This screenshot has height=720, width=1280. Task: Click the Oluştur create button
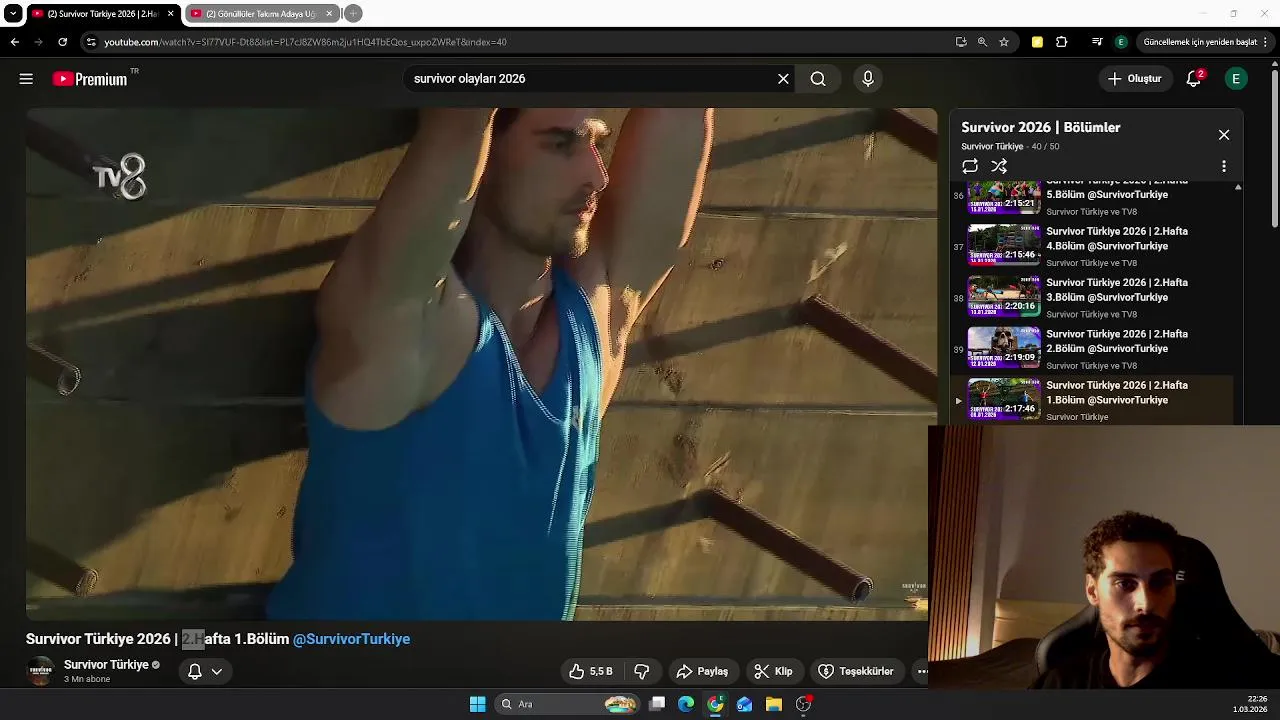1135,79
